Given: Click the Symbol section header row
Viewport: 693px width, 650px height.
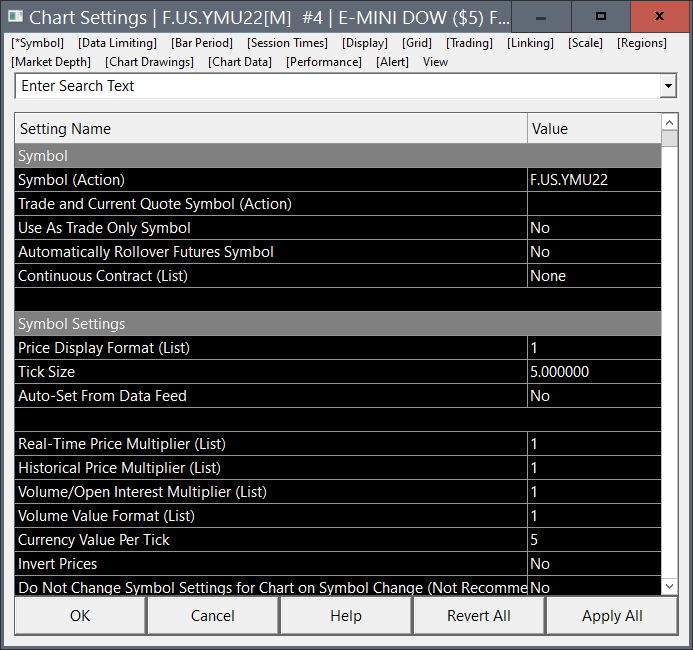Looking at the screenshot, I should (x=338, y=156).
